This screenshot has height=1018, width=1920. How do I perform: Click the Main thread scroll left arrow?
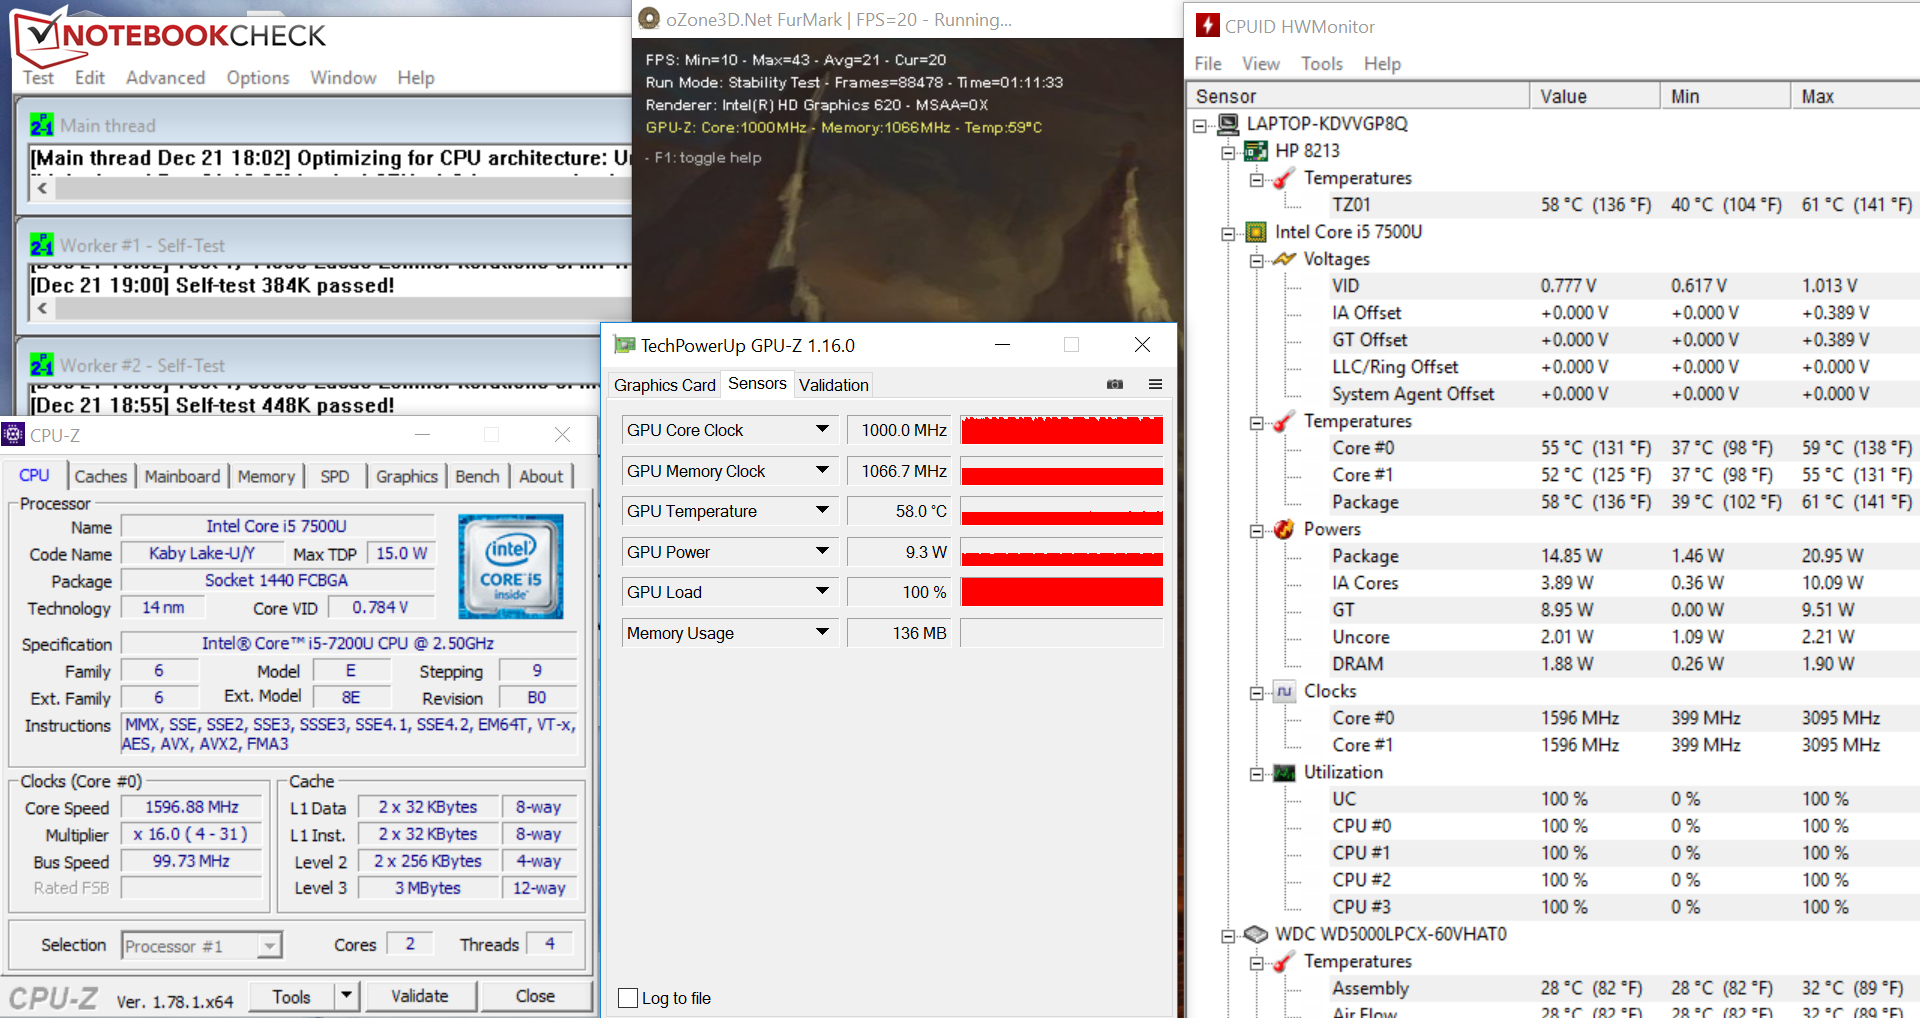(42, 188)
